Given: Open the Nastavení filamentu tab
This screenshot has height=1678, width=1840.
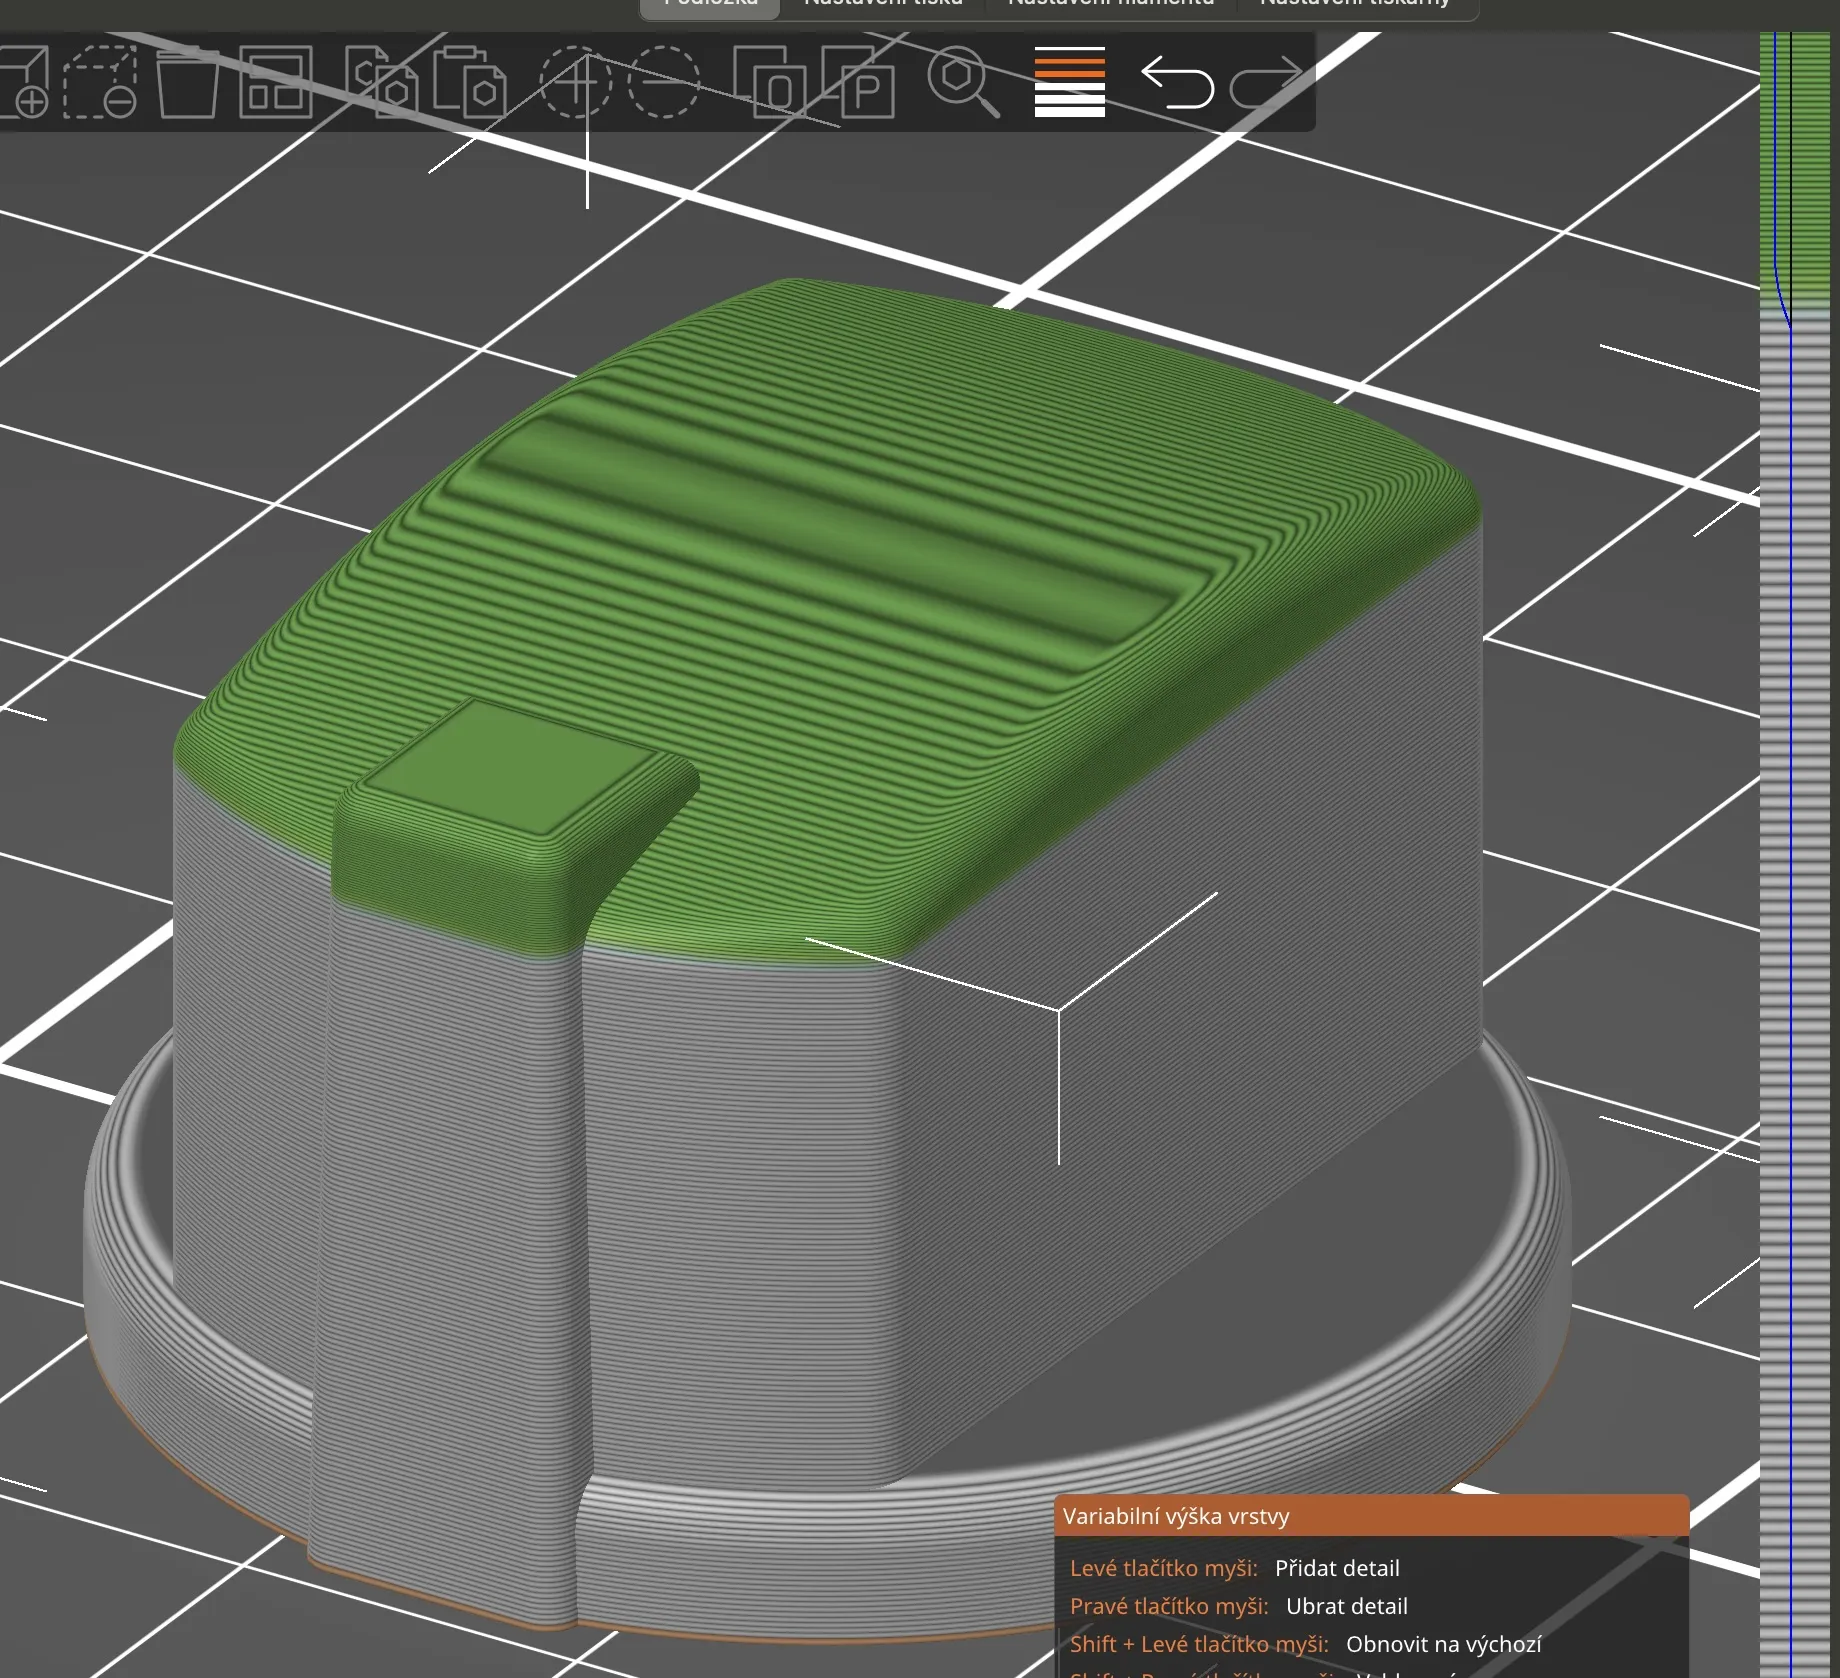Looking at the screenshot, I should pyautogui.click(x=1111, y=6).
